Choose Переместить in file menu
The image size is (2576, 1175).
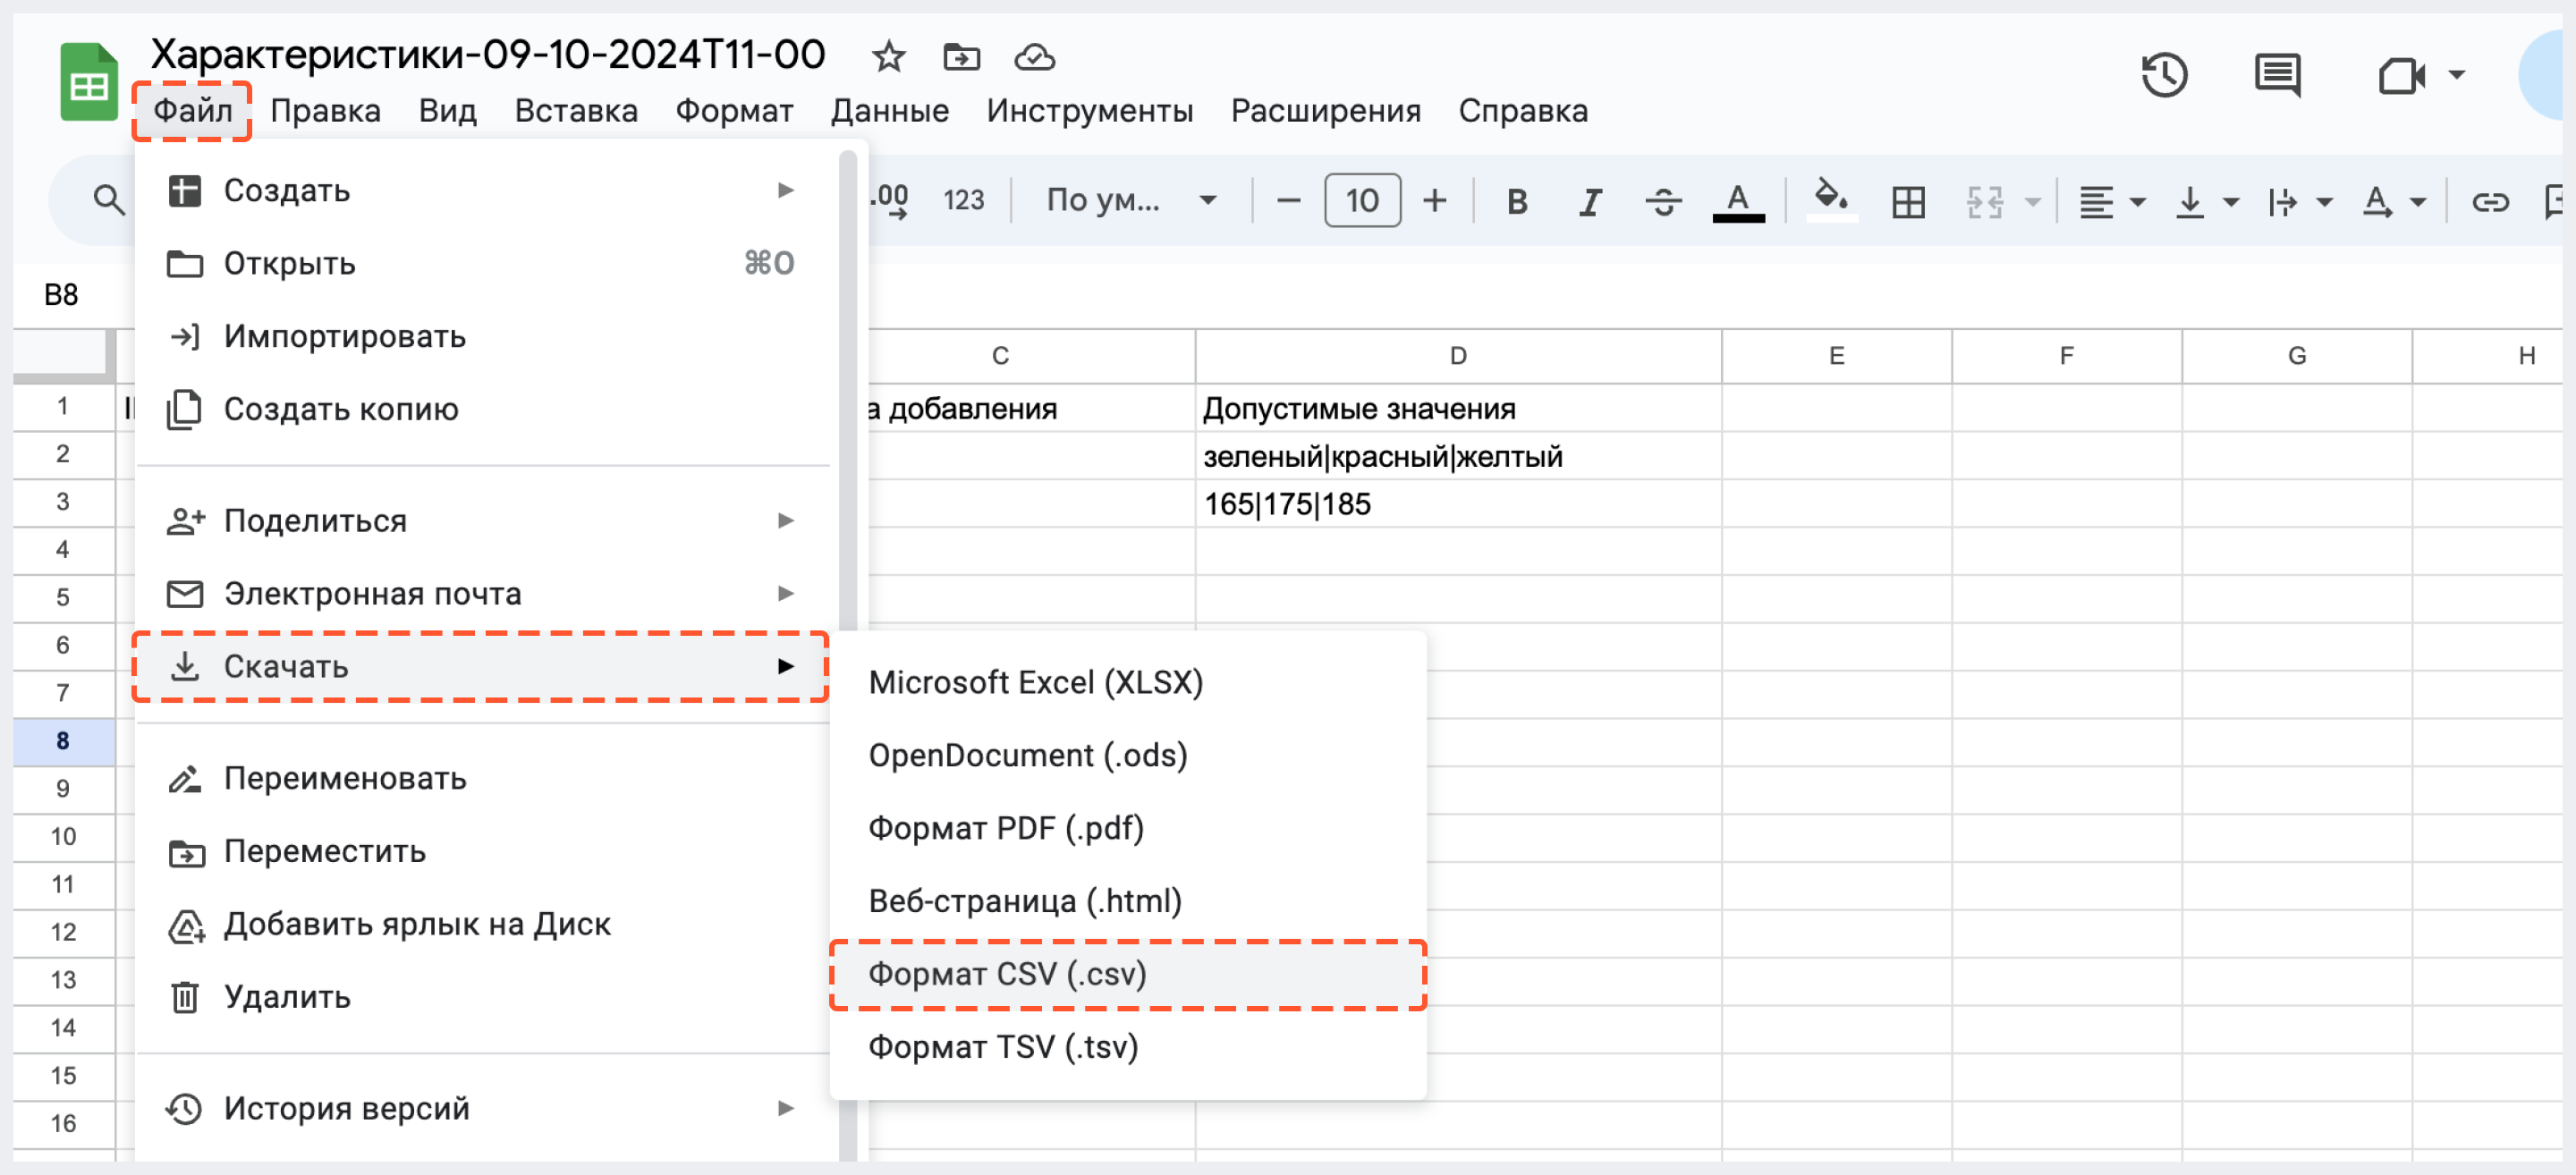(482, 851)
